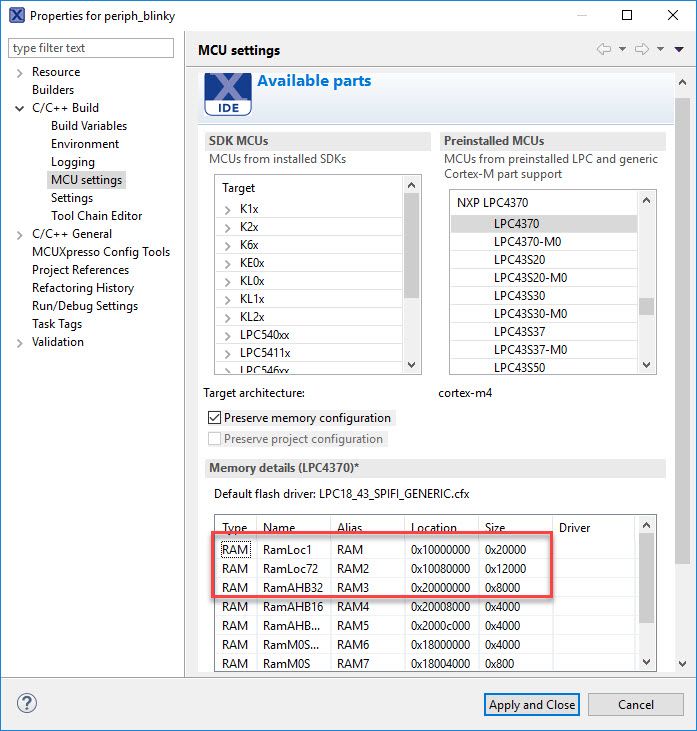
Task: Click the MCUXpresso IDE logo icon
Action: pyautogui.click(x=228, y=94)
